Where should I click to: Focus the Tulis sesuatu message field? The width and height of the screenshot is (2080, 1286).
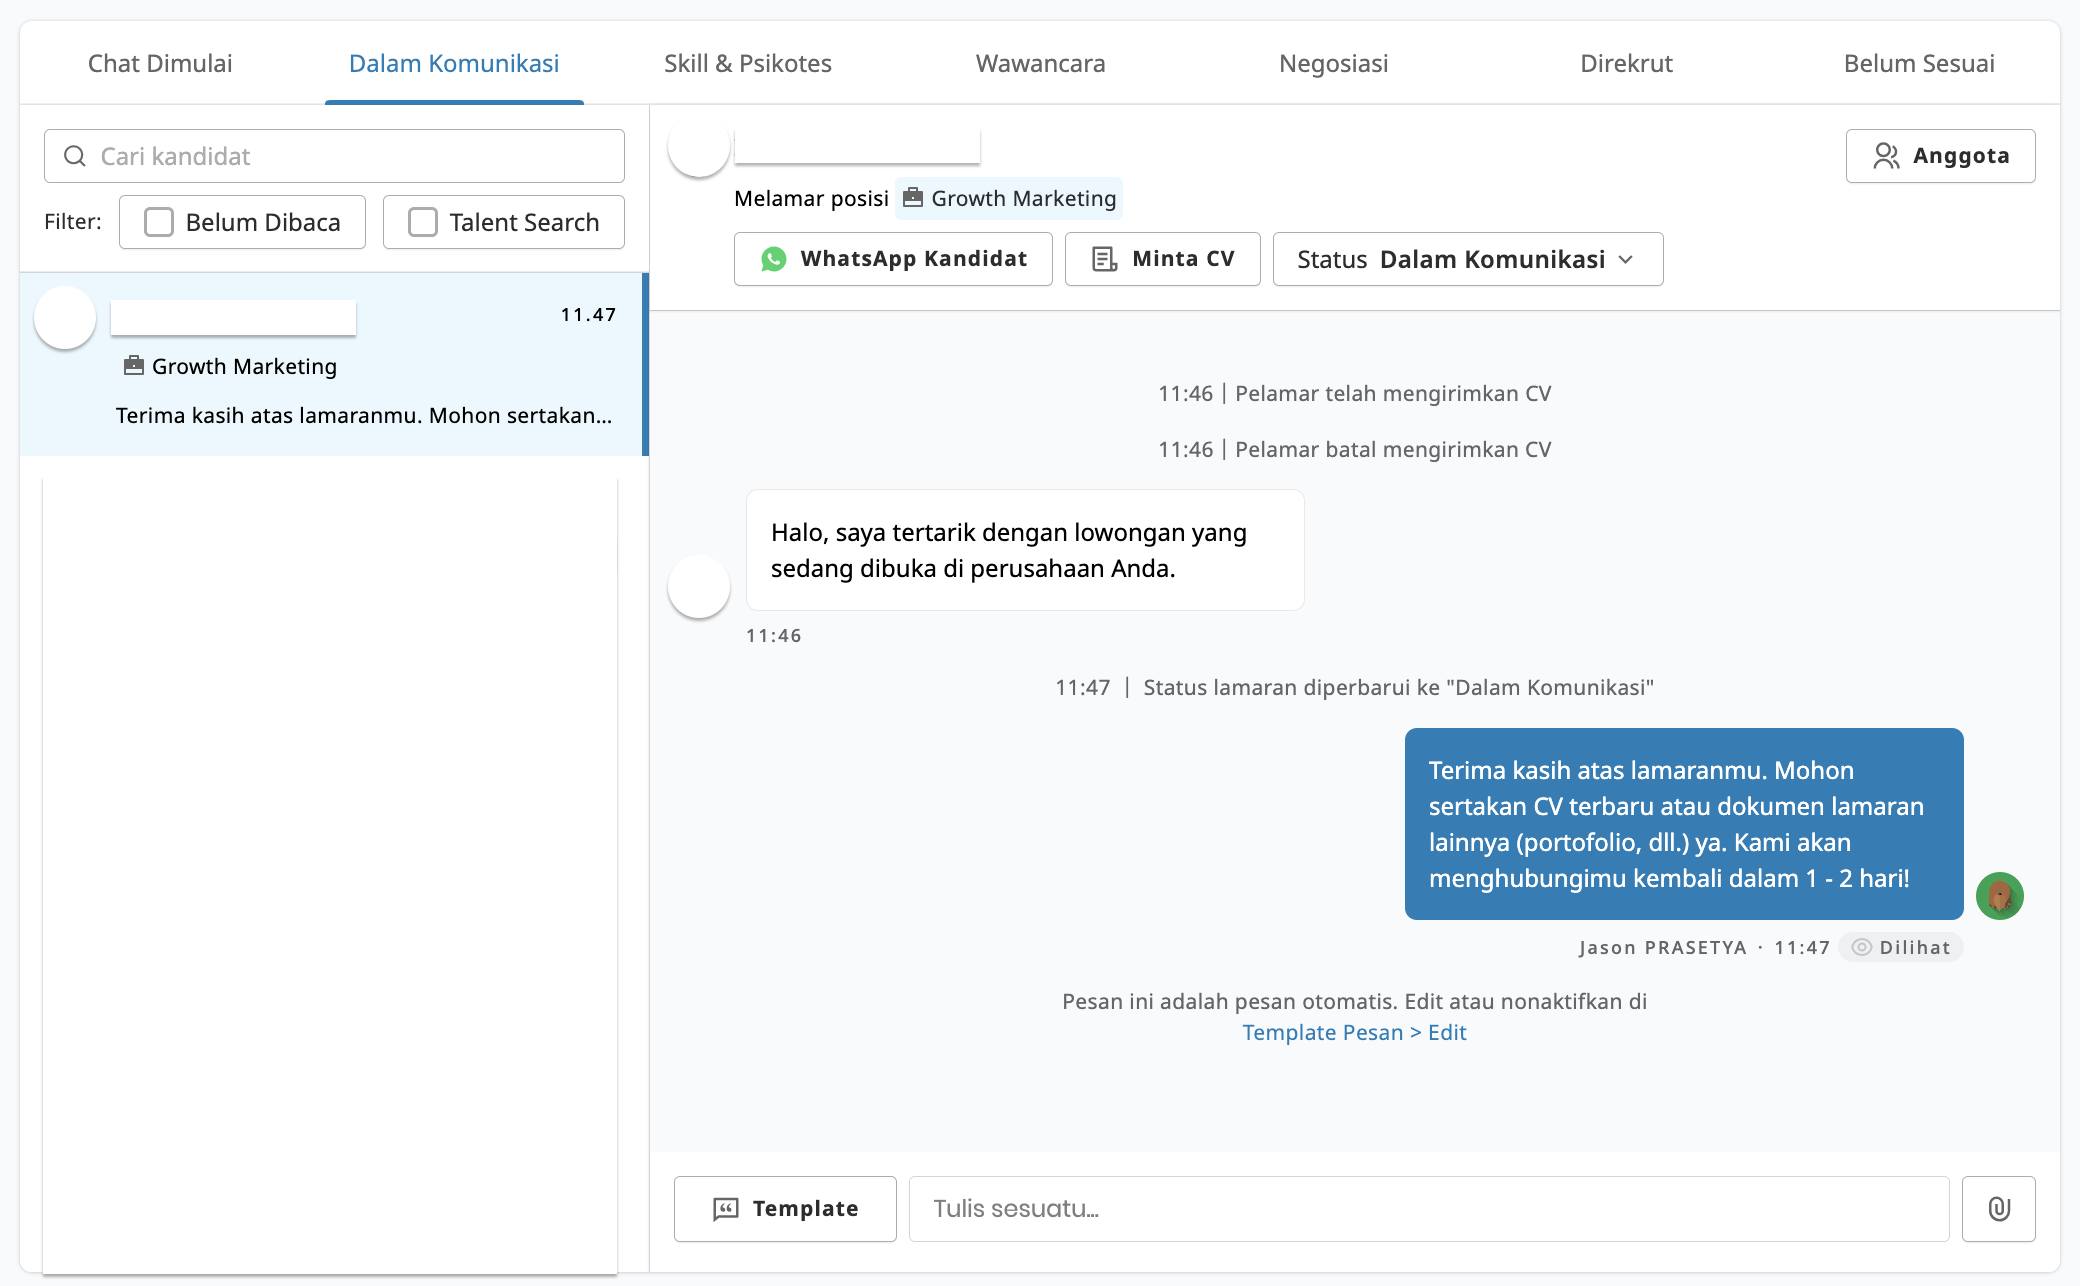(x=1428, y=1209)
